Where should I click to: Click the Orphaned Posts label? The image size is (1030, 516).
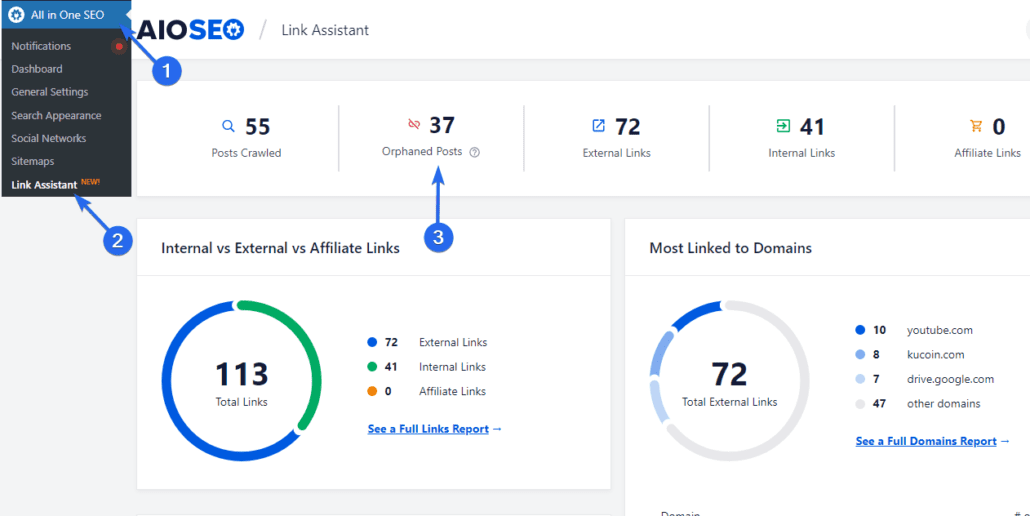click(x=422, y=152)
